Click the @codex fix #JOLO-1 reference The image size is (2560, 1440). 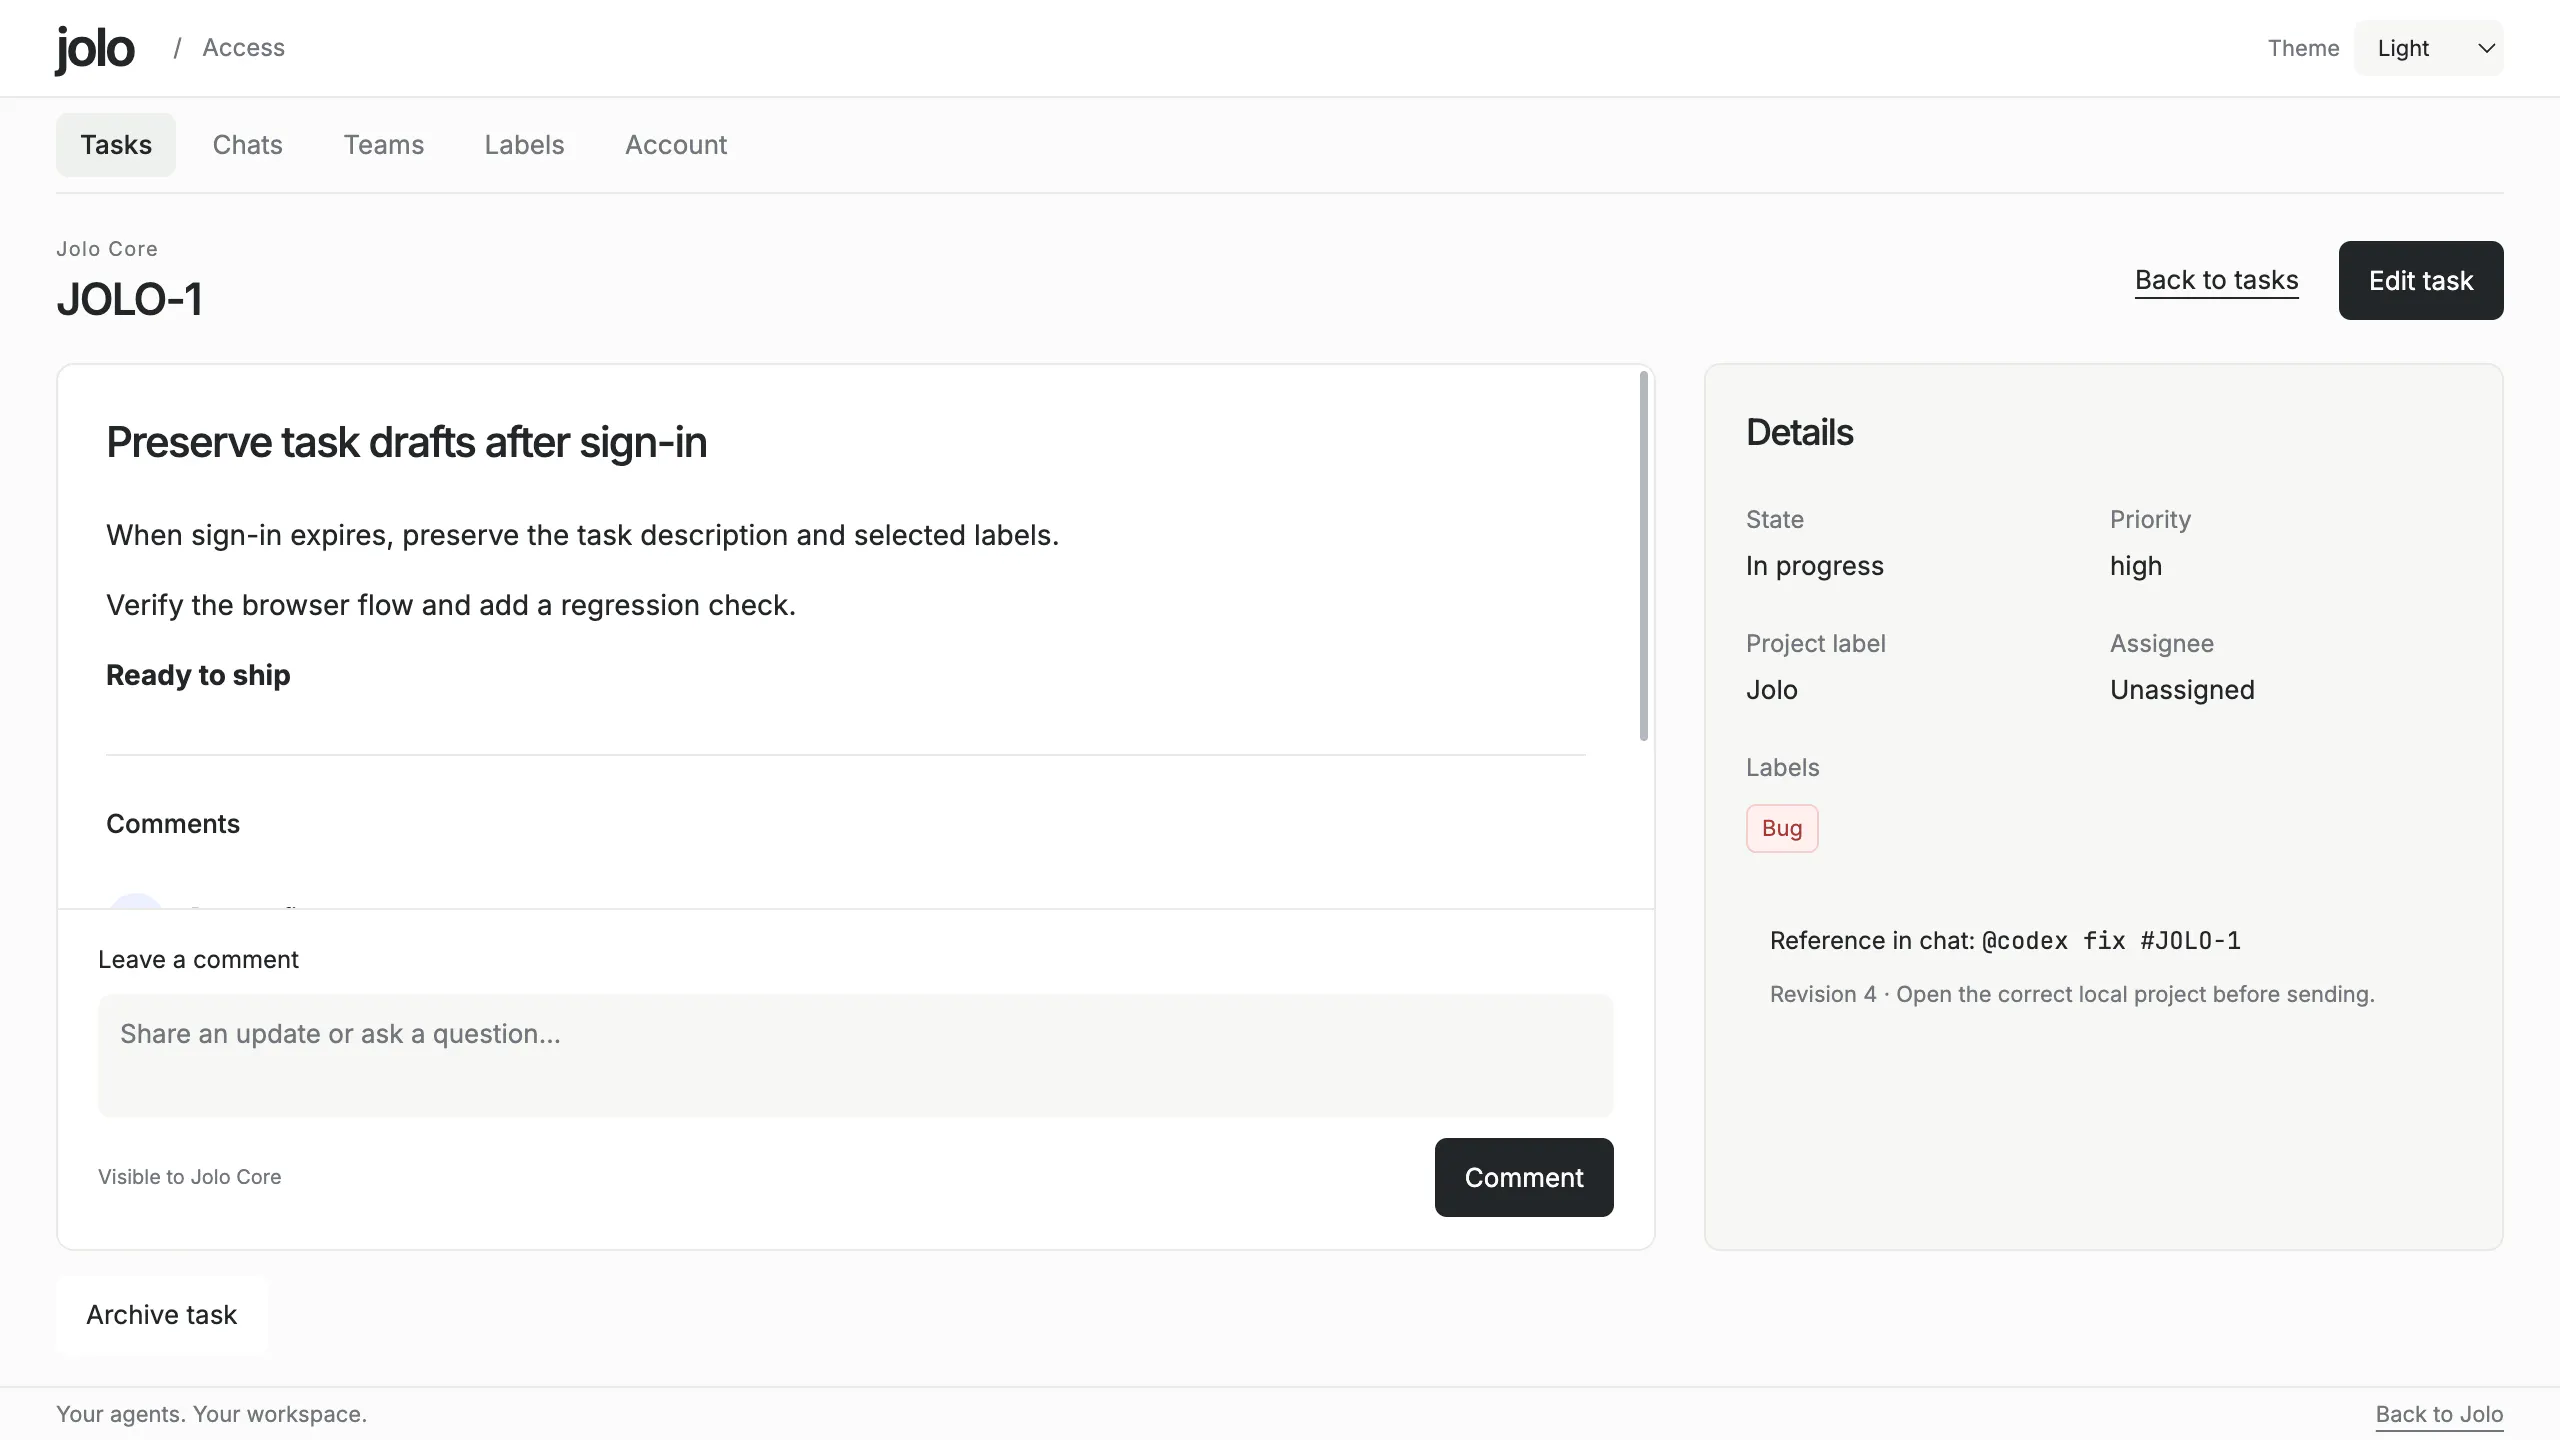2111,941
